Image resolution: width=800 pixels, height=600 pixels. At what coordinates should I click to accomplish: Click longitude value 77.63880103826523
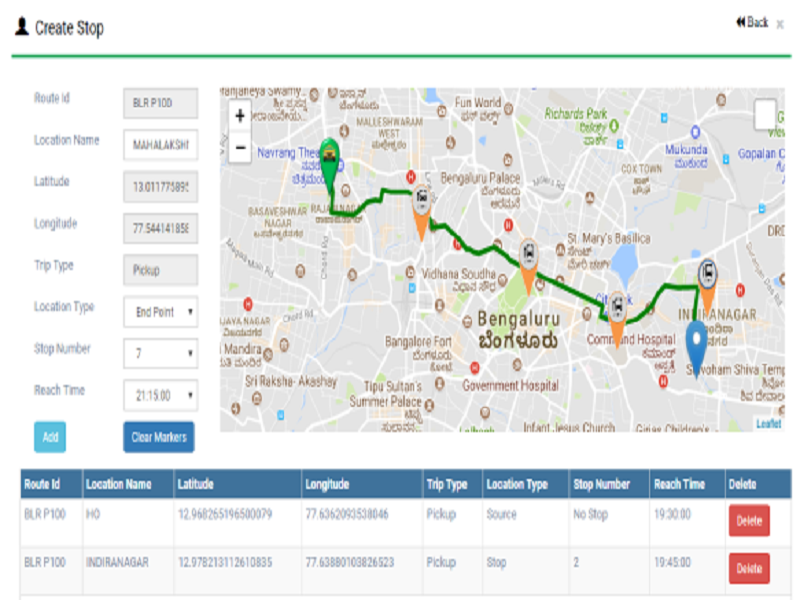coord(349,562)
